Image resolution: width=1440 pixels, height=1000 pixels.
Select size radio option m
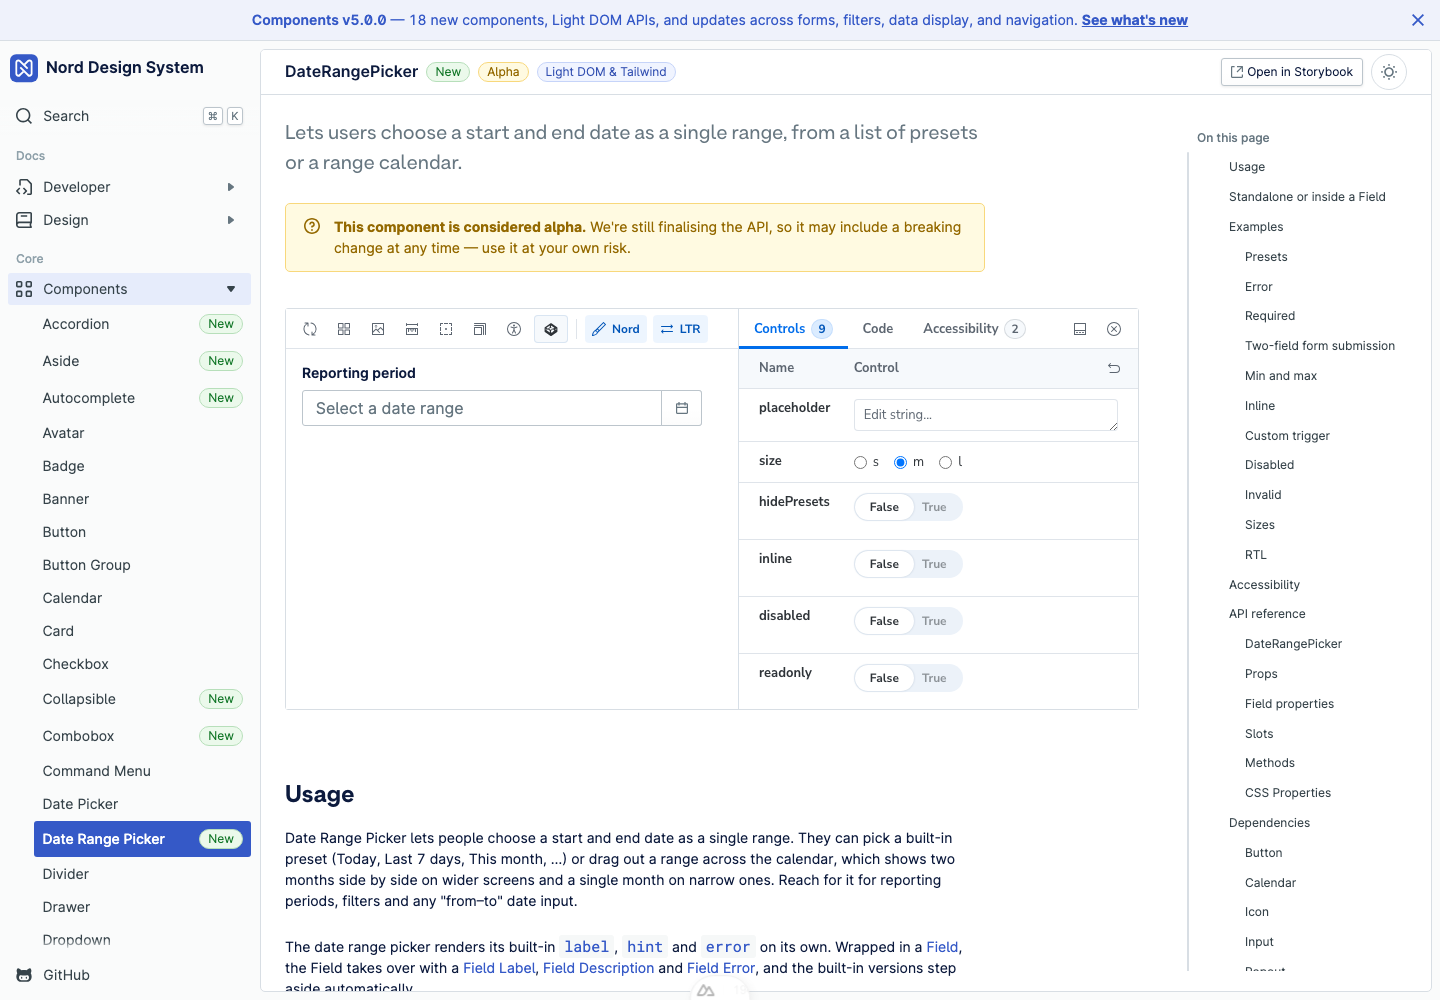[900, 462]
